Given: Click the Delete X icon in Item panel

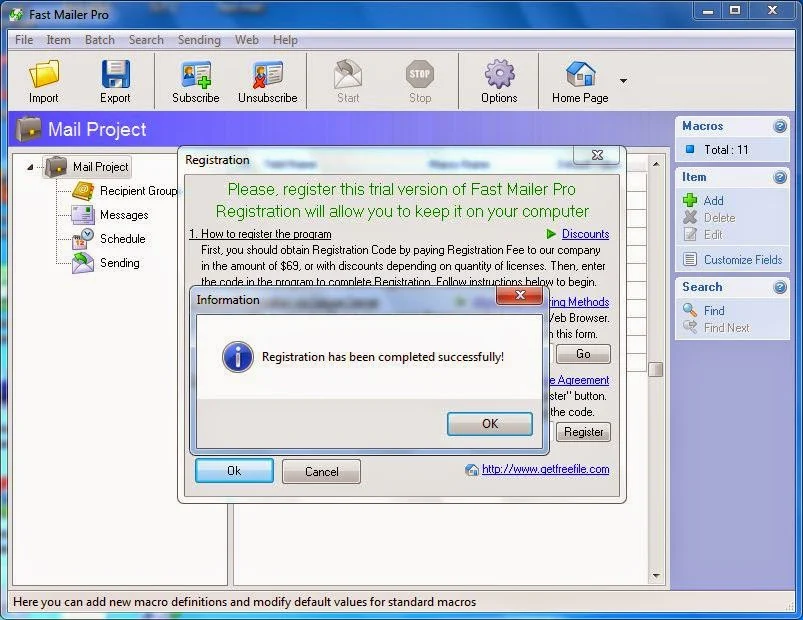Looking at the screenshot, I should point(690,217).
